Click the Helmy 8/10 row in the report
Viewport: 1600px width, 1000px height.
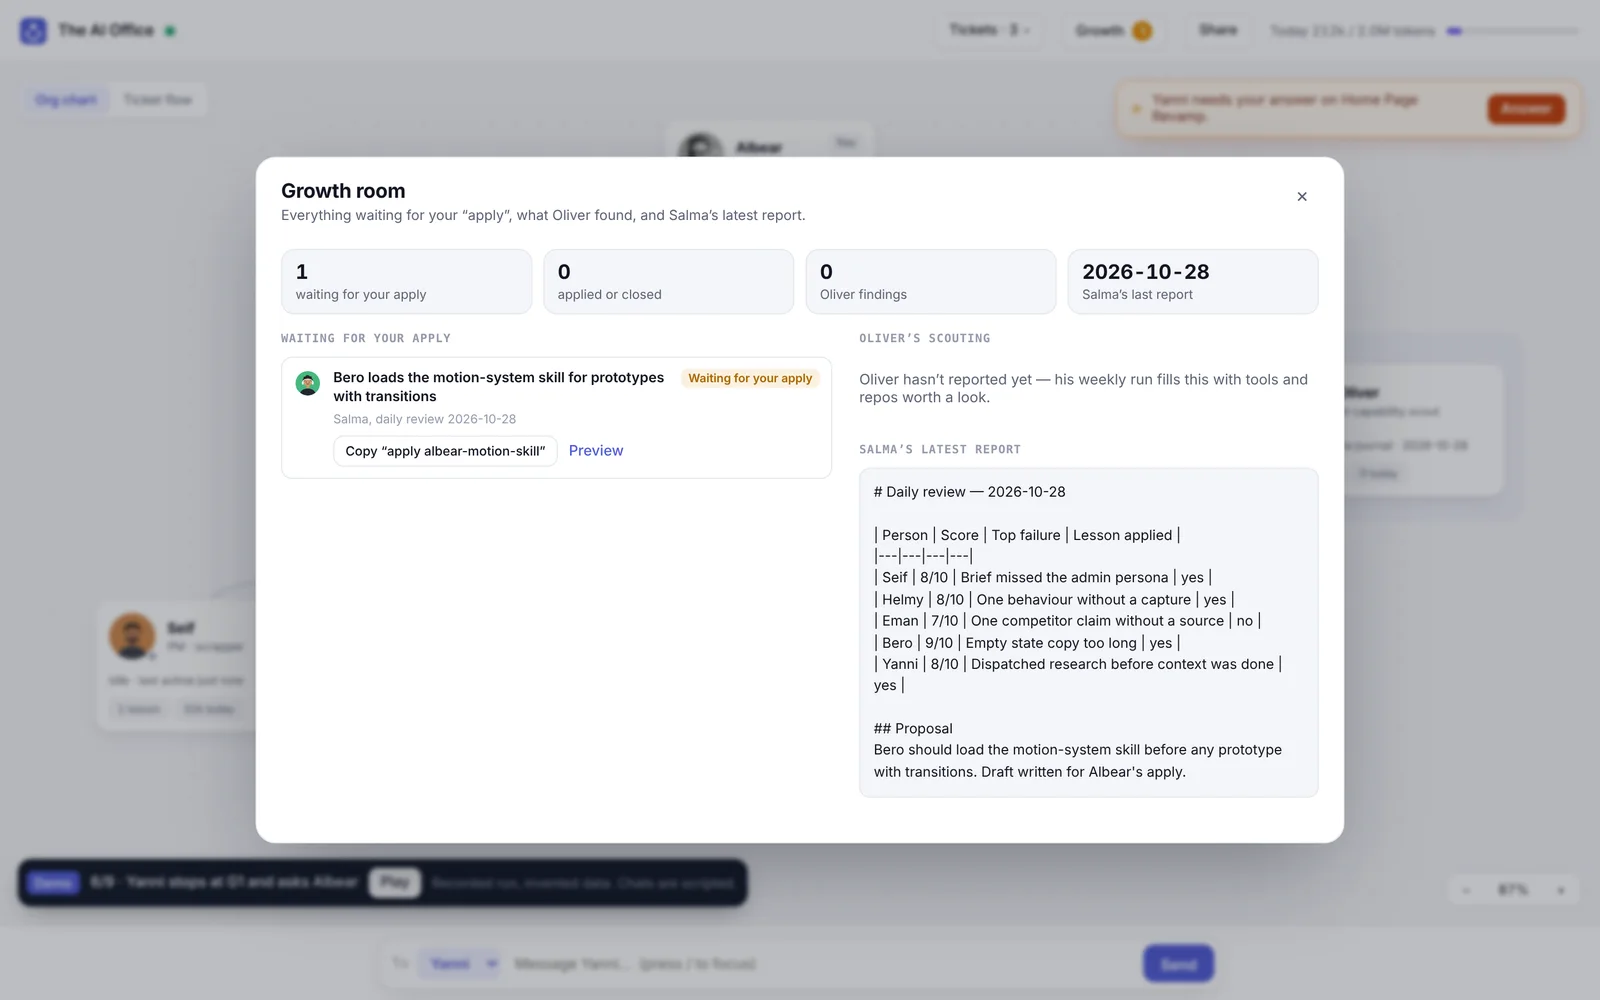coord(1054,599)
